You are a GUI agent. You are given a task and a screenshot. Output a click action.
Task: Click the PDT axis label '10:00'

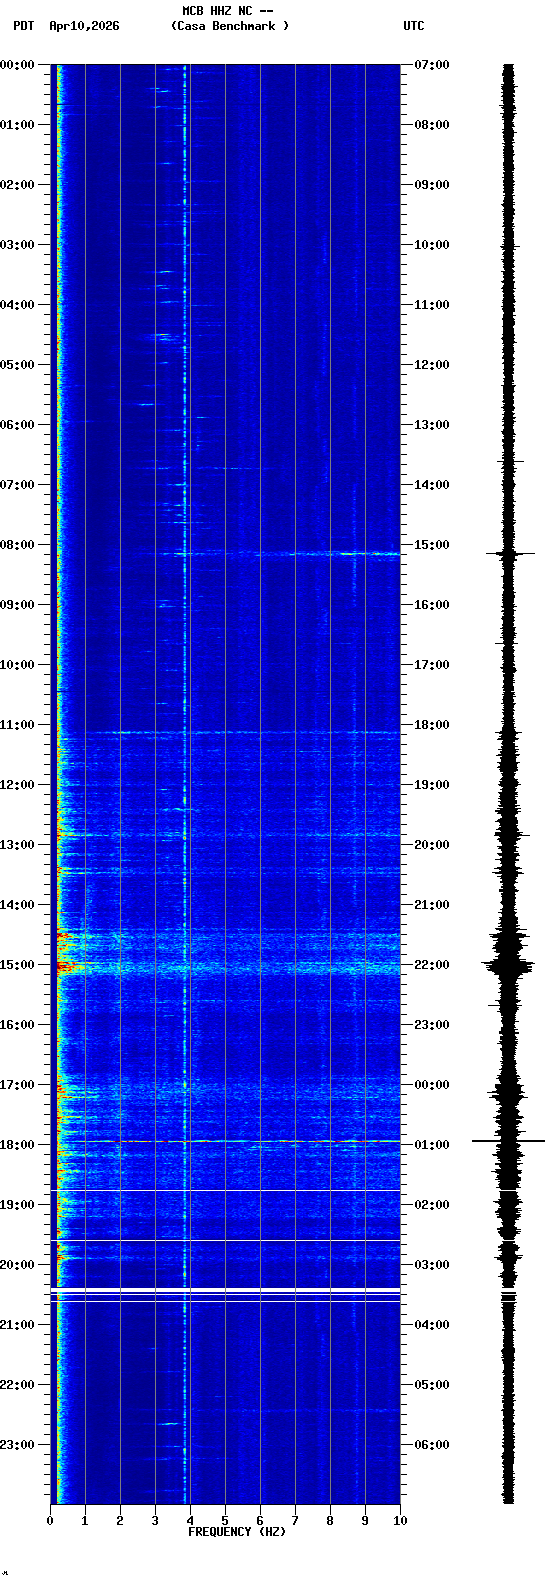point(17,665)
